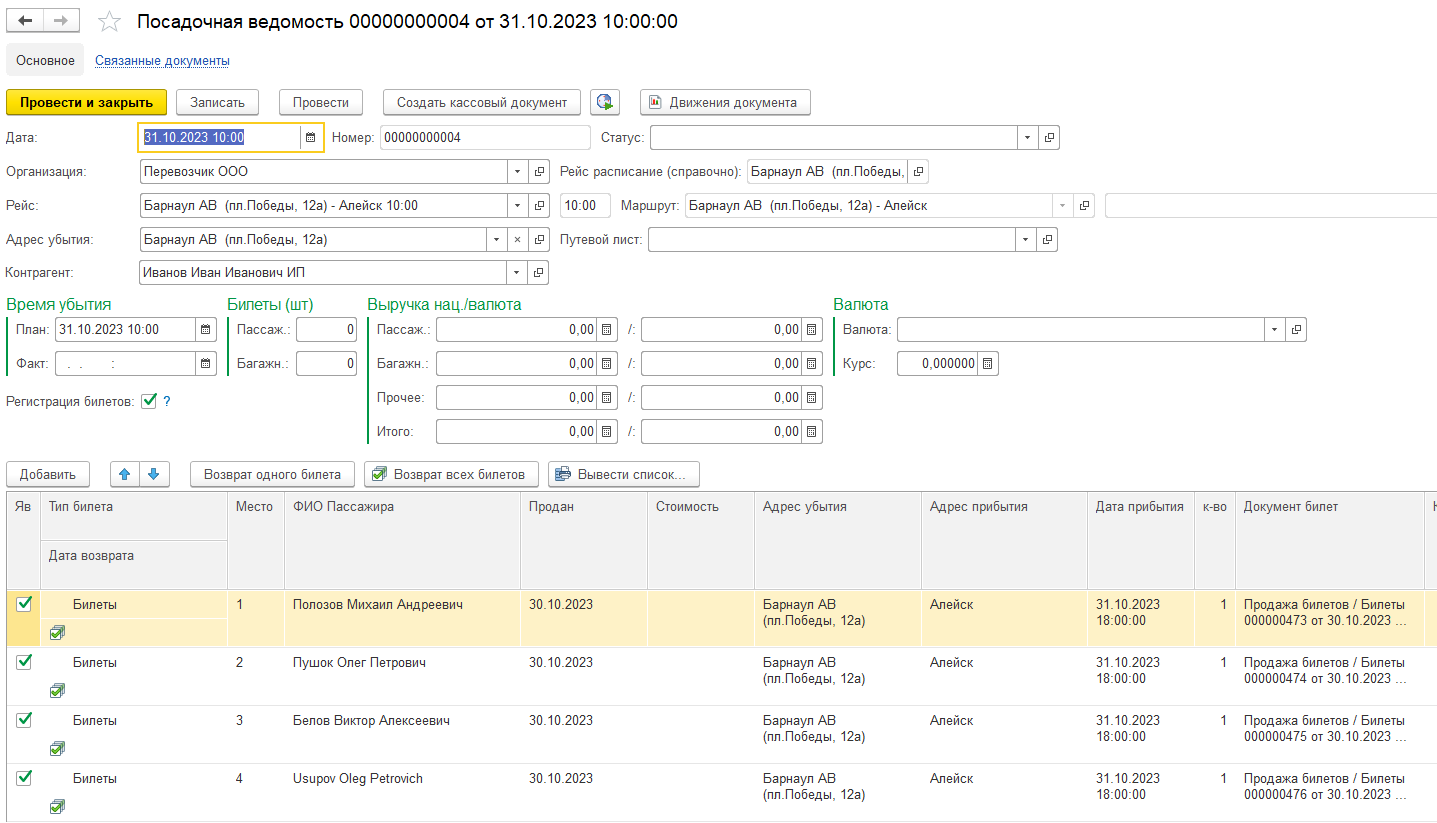Click Провести и закрыть button
The height and width of the screenshot is (823, 1437).
(x=86, y=102)
